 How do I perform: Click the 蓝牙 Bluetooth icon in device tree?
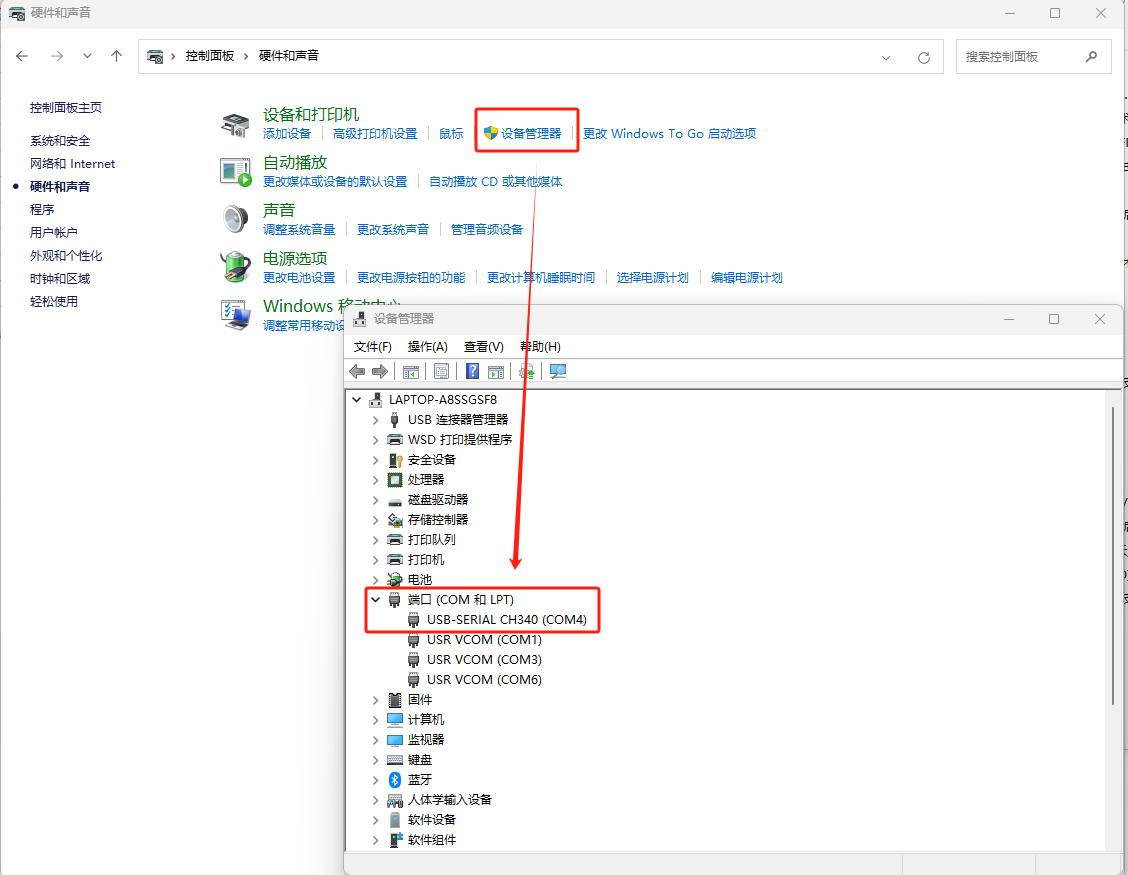[x=395, y=780]
